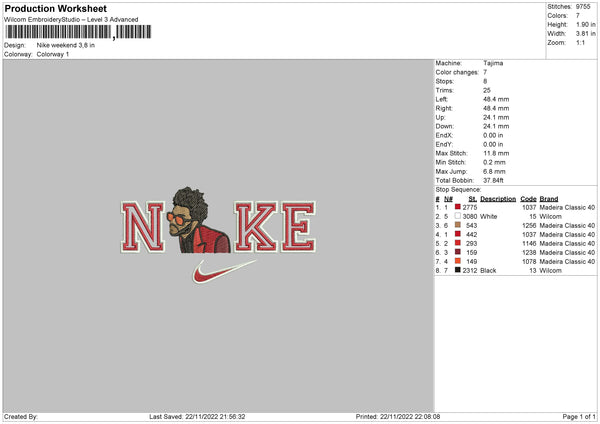Click the Stitches value '9755'
The image size is (600, 424).
tap(583, 7)
